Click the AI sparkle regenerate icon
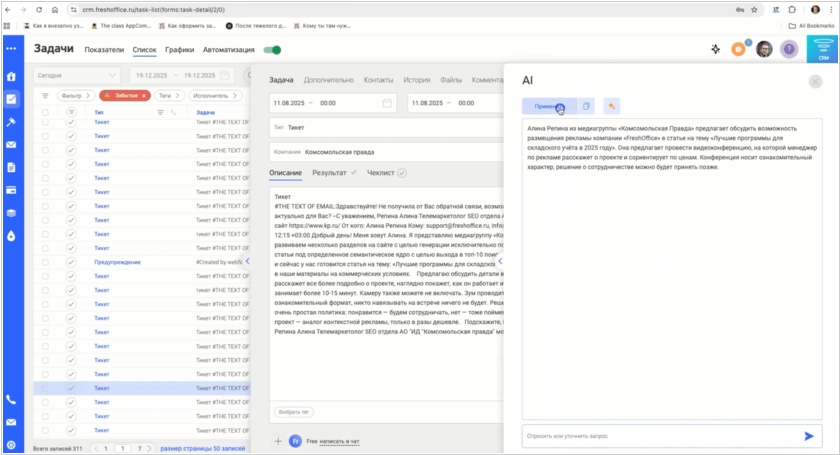 tap(611, 106)
